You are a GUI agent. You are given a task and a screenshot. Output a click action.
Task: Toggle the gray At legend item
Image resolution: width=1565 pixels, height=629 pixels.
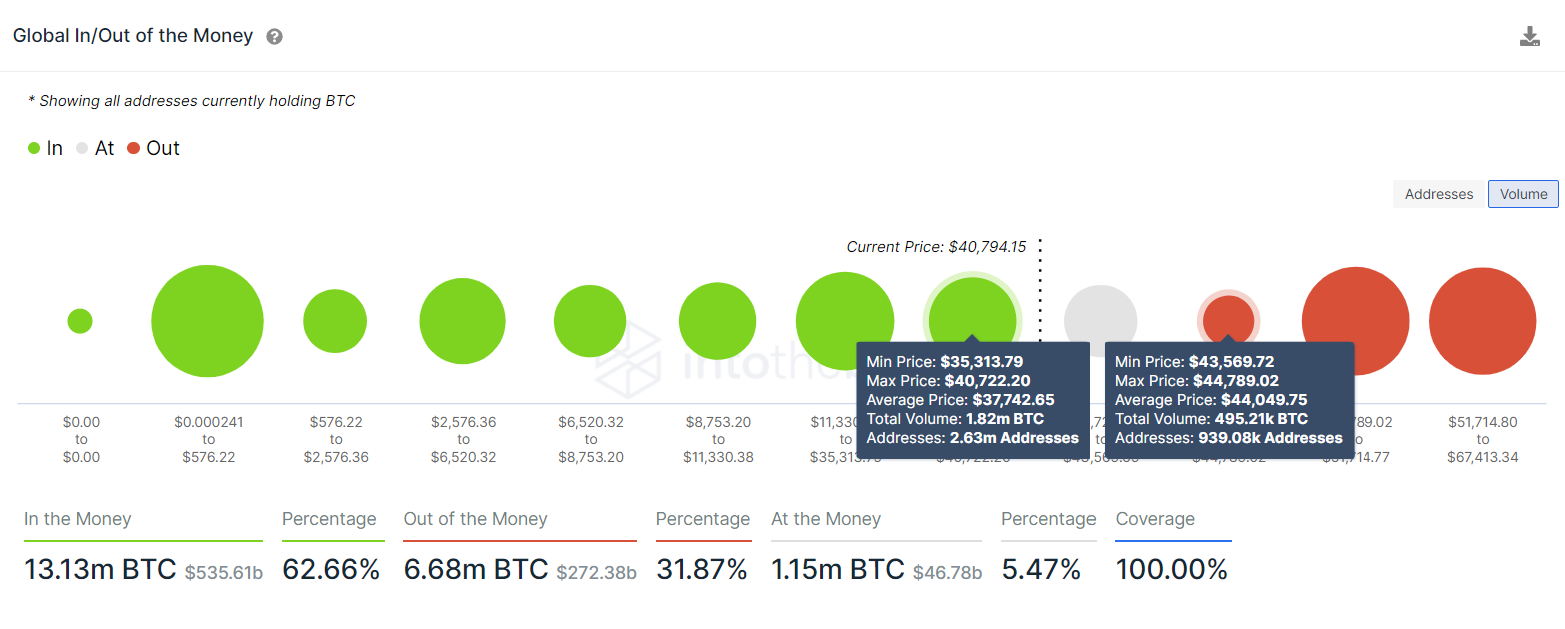pos(95,148)
